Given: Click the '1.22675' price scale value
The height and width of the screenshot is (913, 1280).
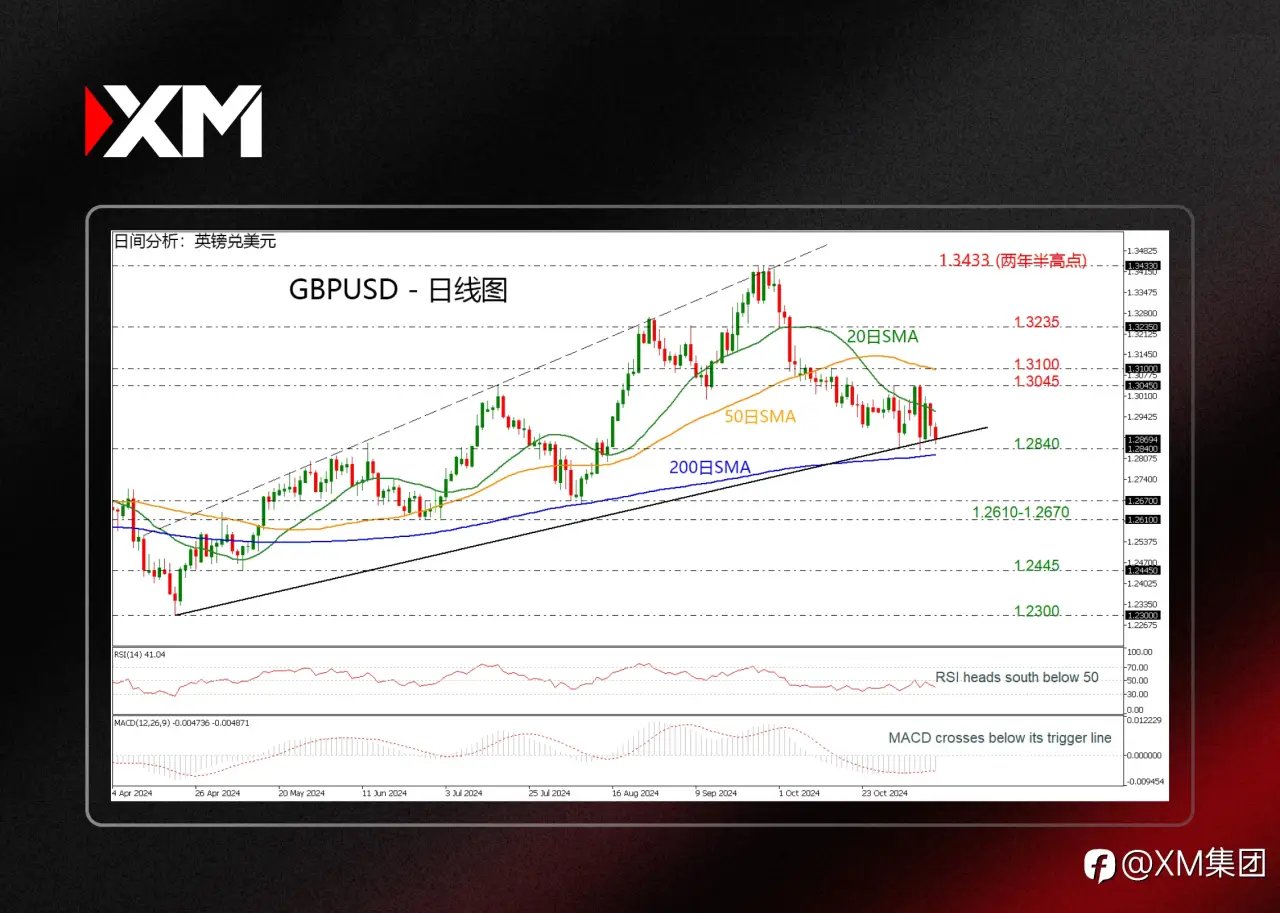Looking at the screenshot, I should [1142, 626].
